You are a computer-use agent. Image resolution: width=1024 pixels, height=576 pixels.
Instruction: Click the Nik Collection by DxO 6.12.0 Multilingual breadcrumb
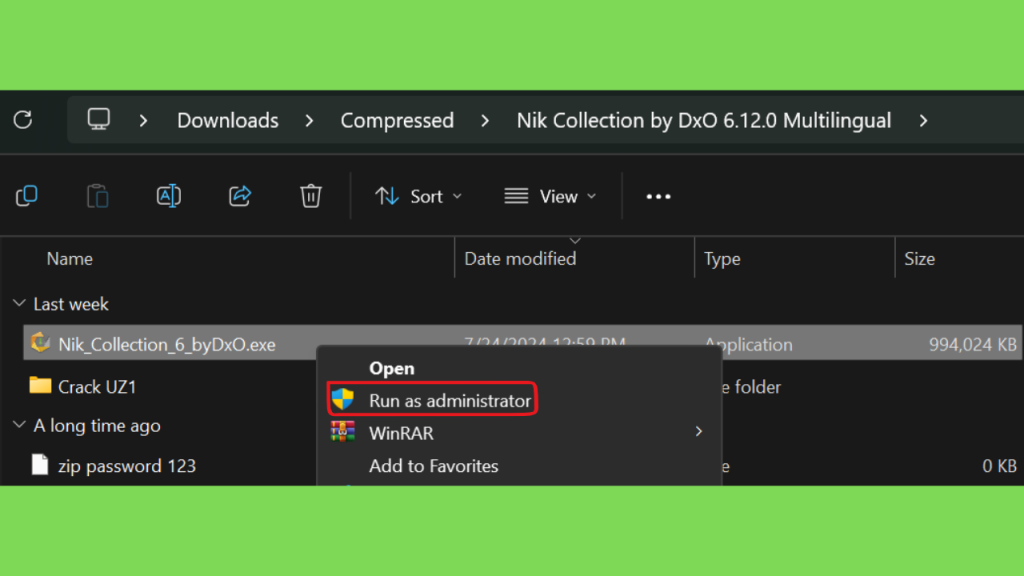click(x=704, y=121)
